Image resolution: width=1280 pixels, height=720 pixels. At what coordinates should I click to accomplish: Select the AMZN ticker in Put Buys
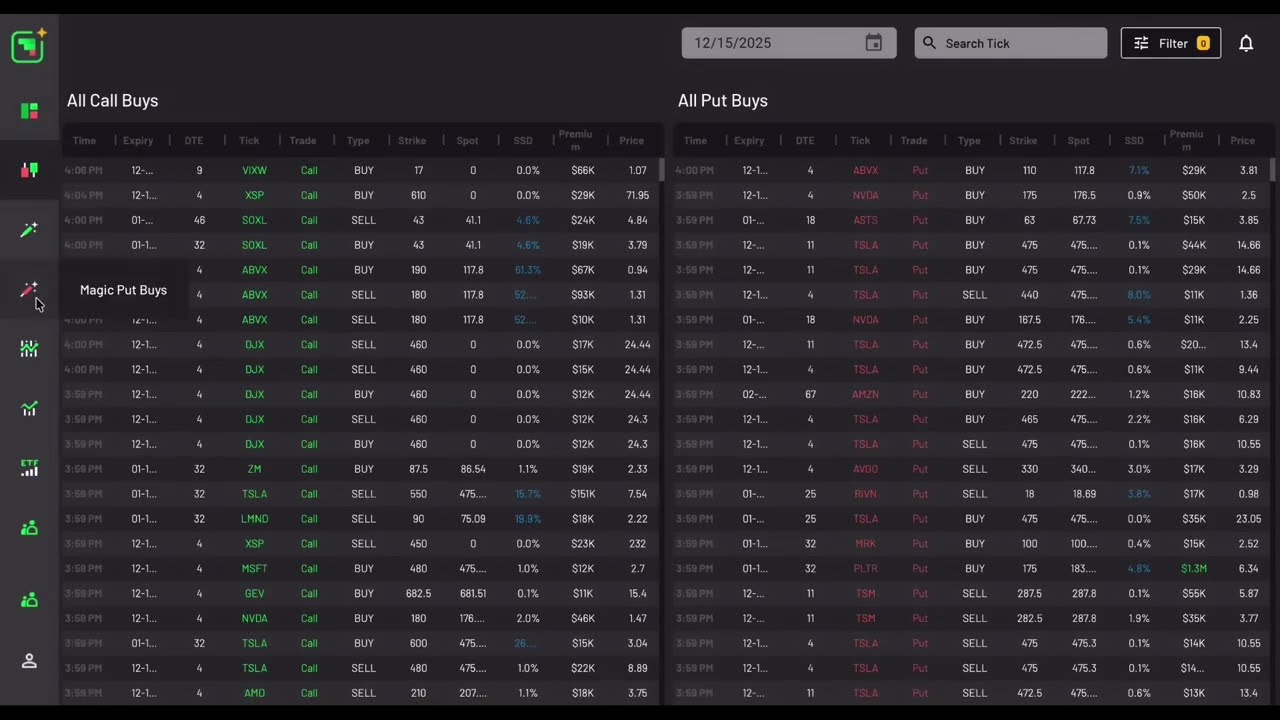click(x=866, y=394)
